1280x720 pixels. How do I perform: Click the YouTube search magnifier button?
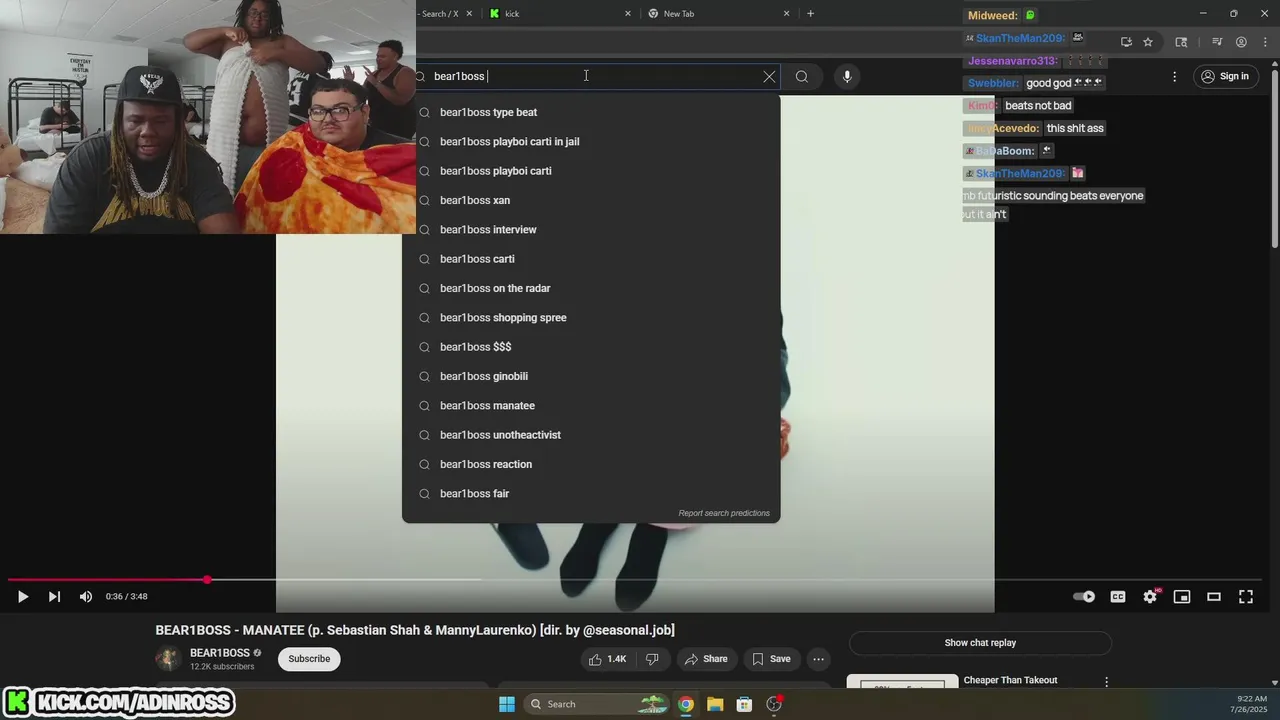[801, 76]
